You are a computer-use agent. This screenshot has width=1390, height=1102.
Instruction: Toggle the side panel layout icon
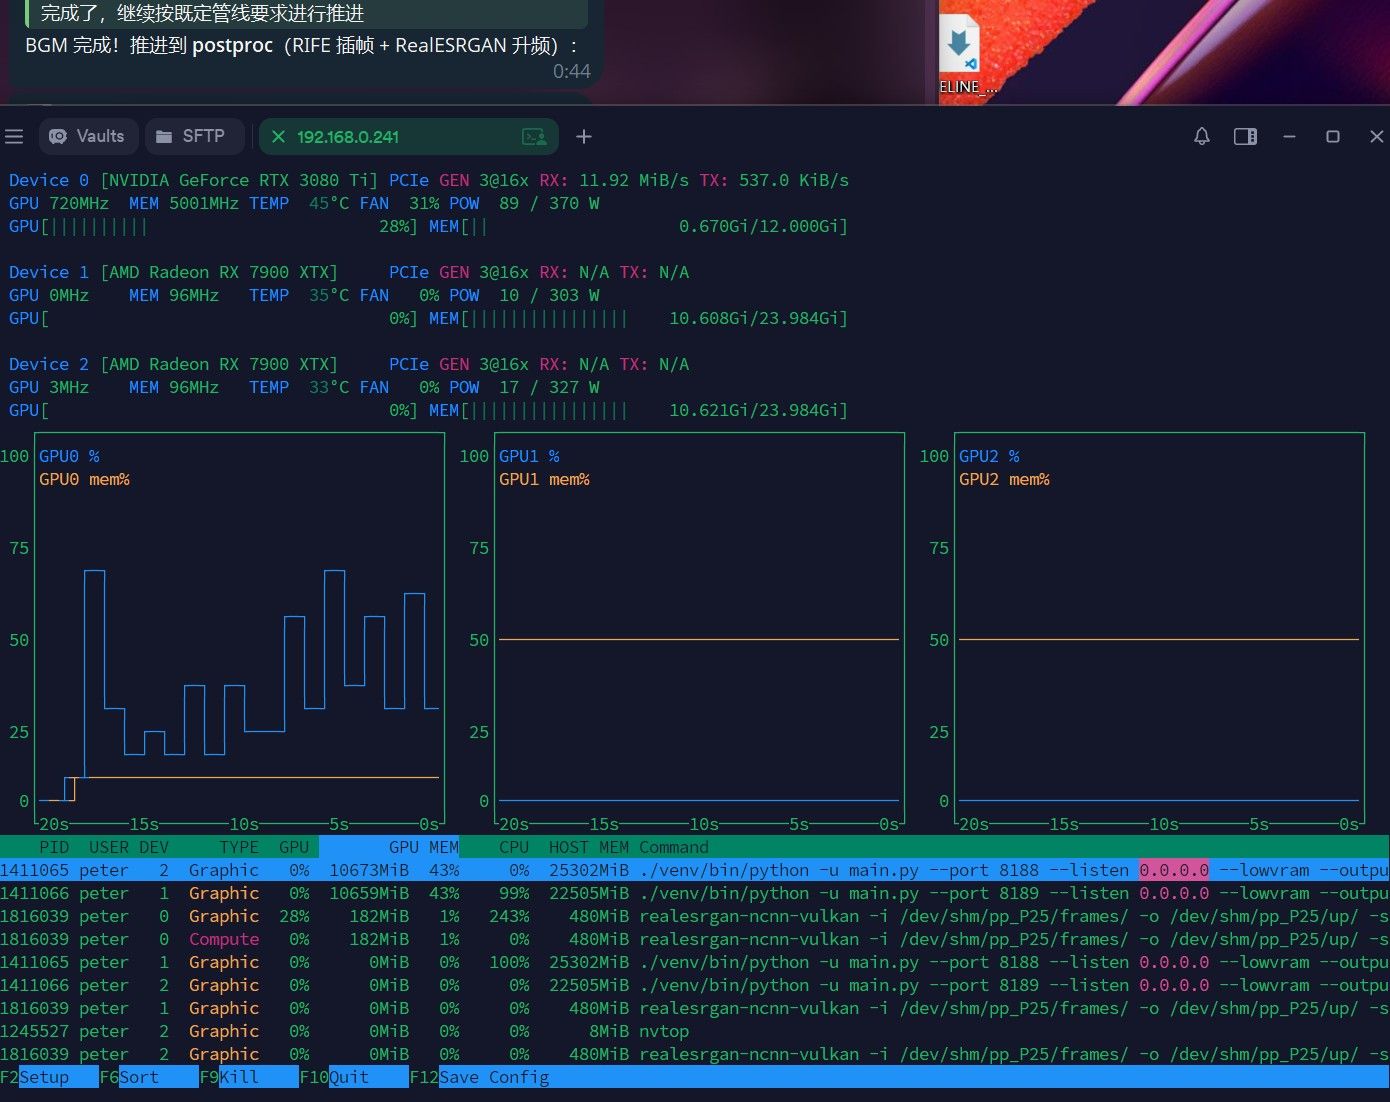tap(1245, 136)
